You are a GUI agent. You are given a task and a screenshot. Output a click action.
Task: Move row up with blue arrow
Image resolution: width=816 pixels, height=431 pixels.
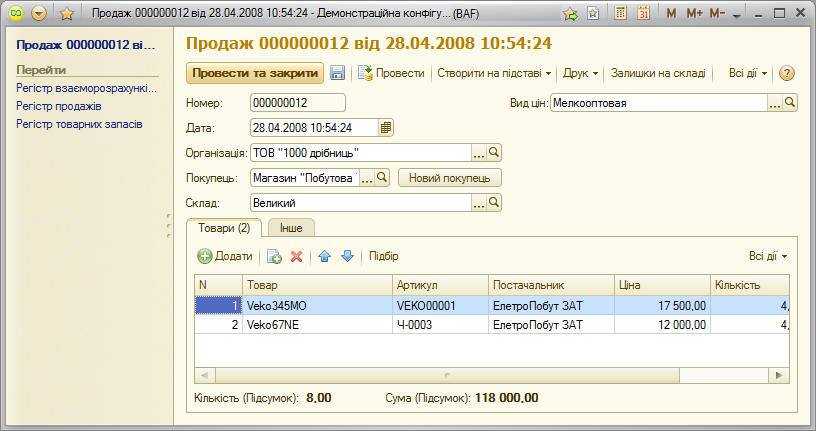click(x=324, y=256)
